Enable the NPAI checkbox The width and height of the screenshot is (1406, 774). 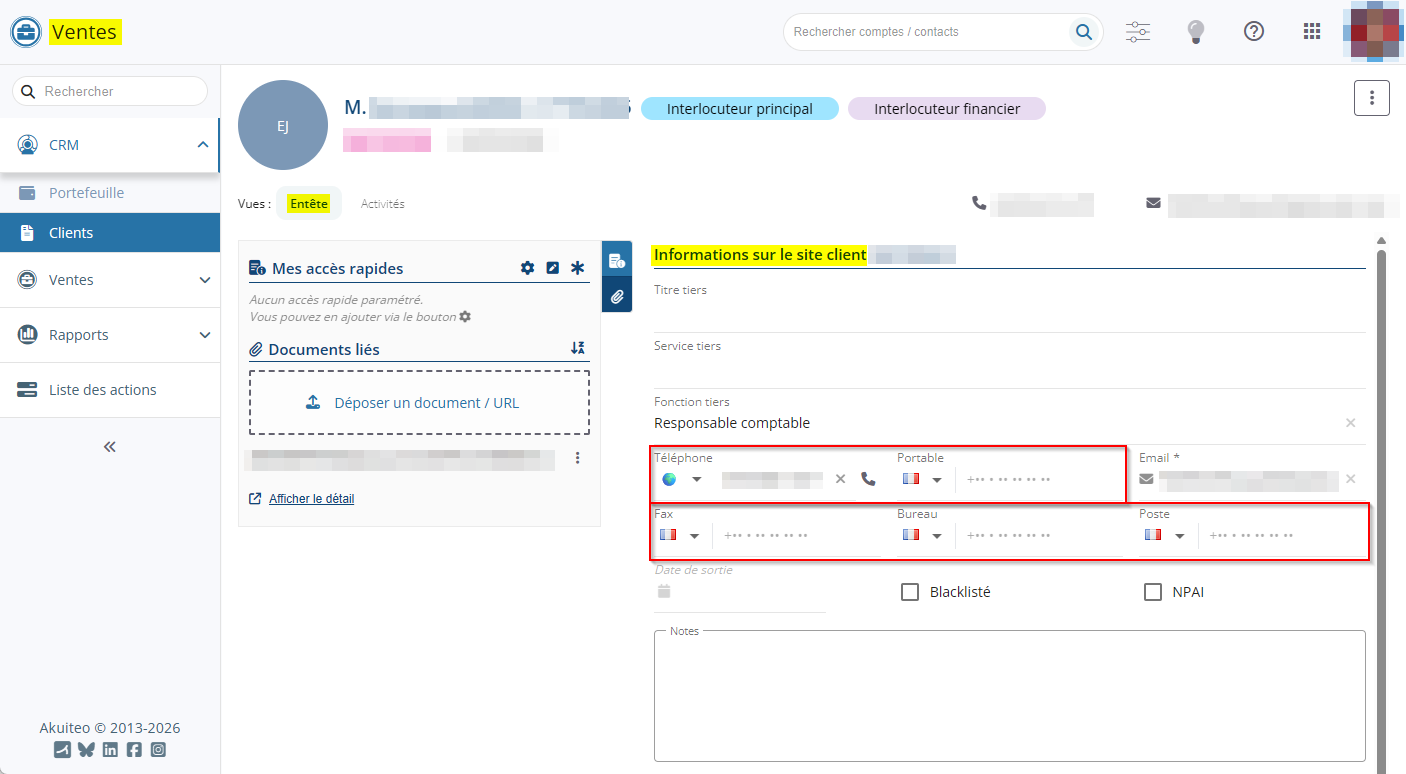(1152, 592)
